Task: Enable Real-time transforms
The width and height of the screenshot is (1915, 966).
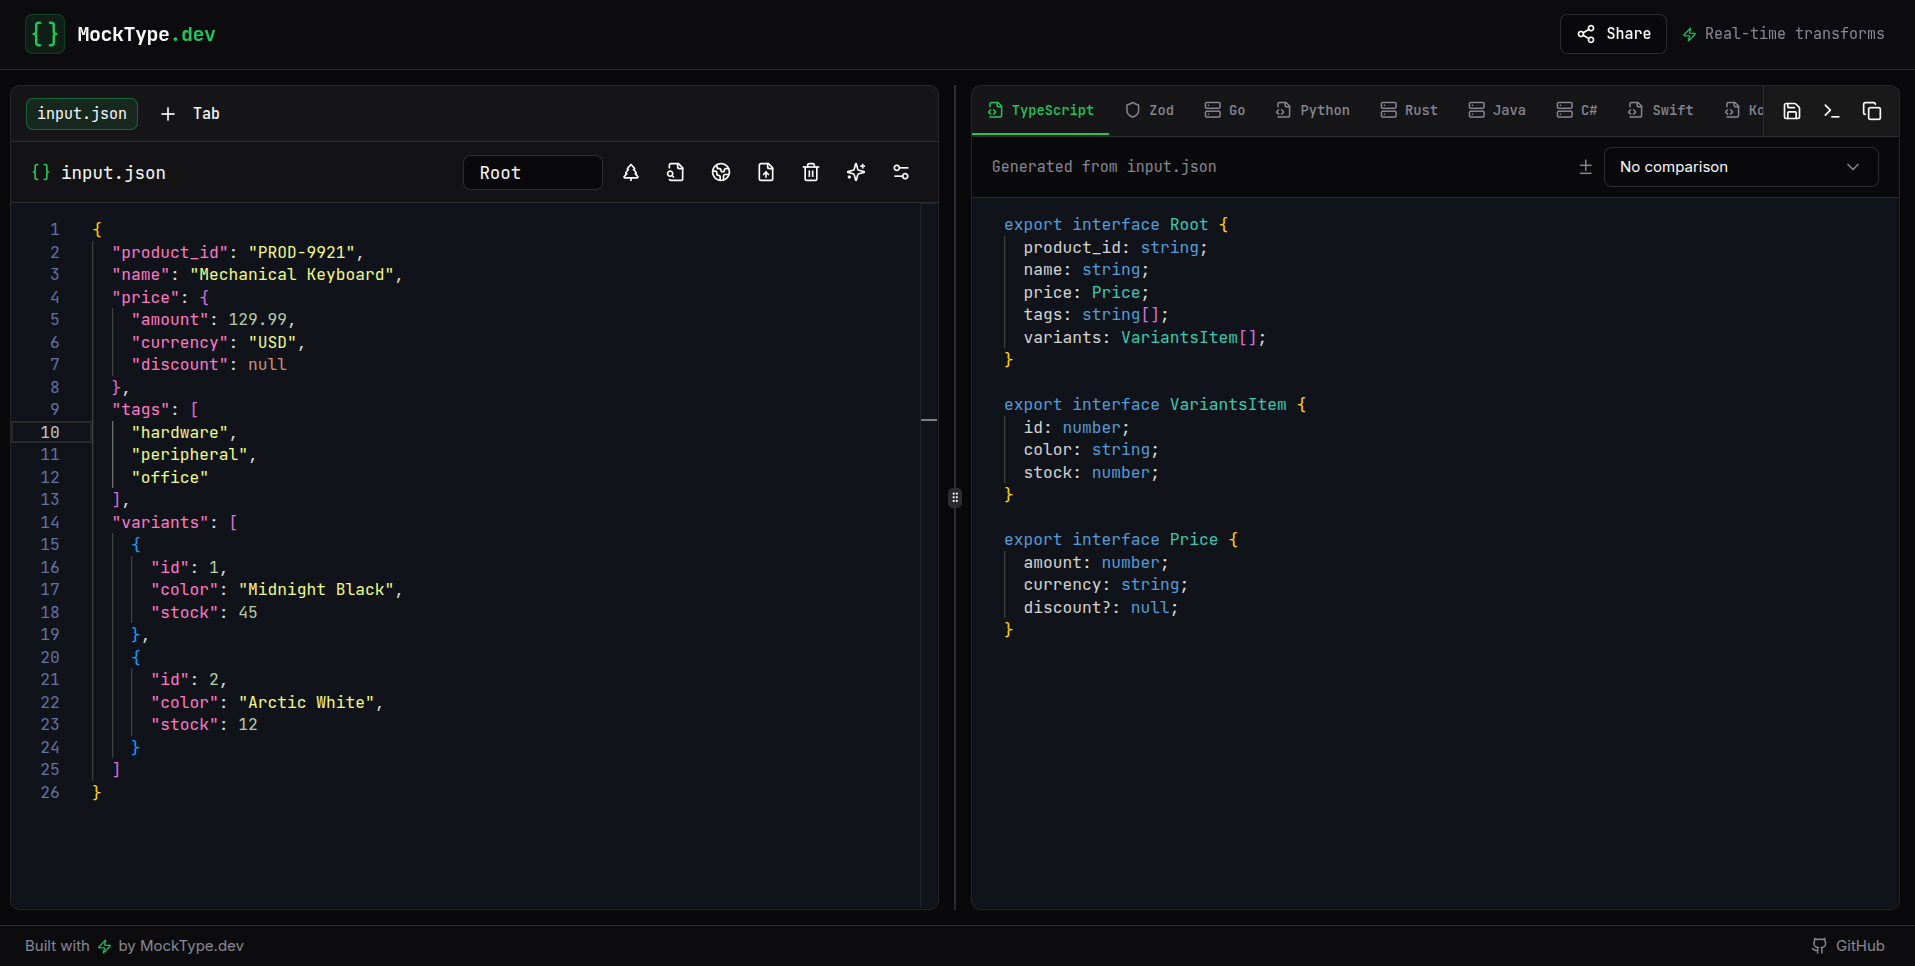Action: pyautogui.click(x=1783, y=33)
